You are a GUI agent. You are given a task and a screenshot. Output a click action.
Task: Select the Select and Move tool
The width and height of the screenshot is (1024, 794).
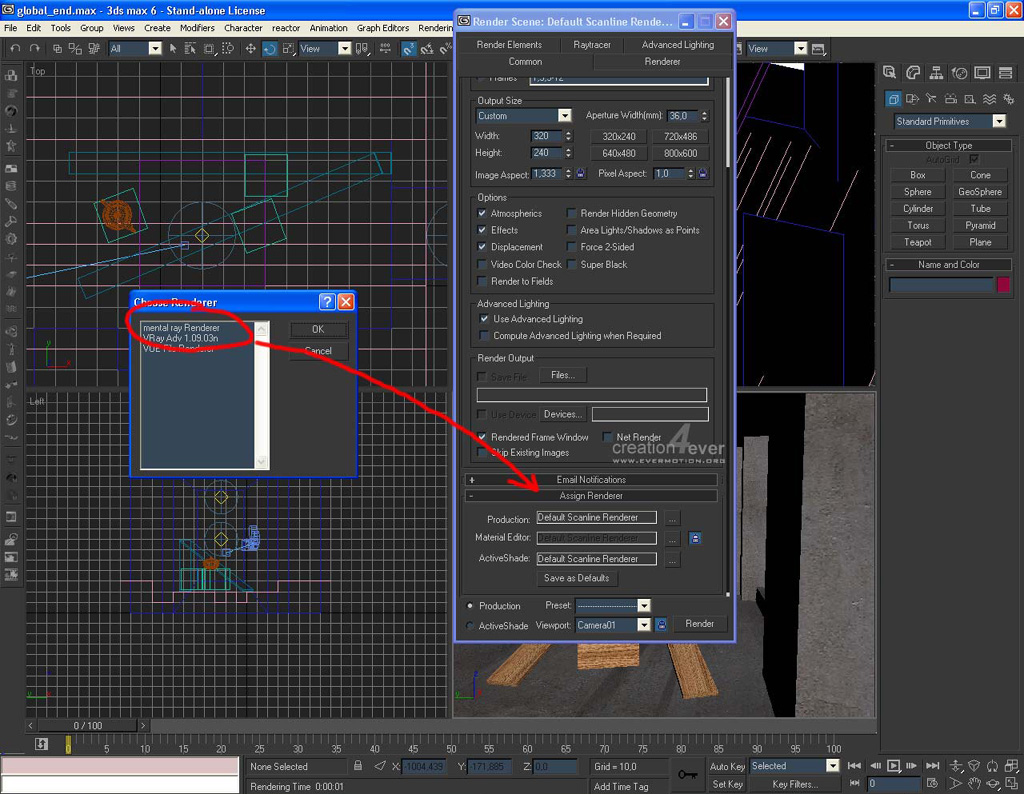click(x=250, y=48)
